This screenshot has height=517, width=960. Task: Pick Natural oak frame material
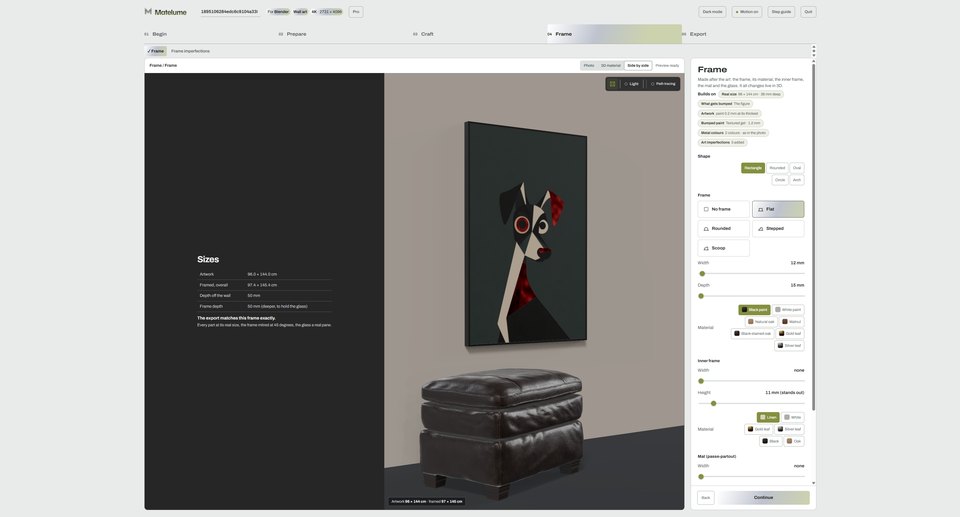(x=761, y=322)
